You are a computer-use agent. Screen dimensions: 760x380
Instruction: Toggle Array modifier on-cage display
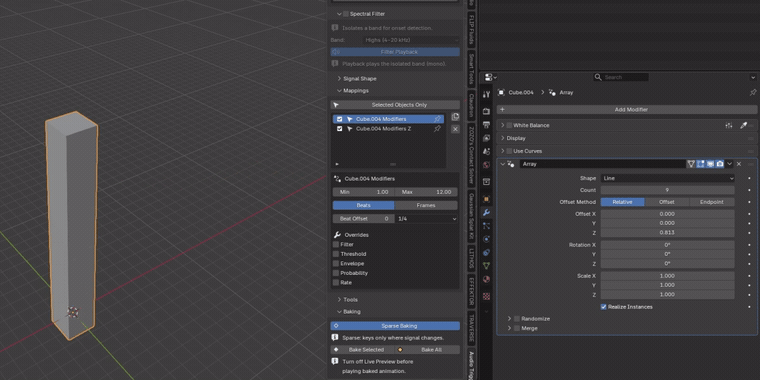tap(691, 164)
